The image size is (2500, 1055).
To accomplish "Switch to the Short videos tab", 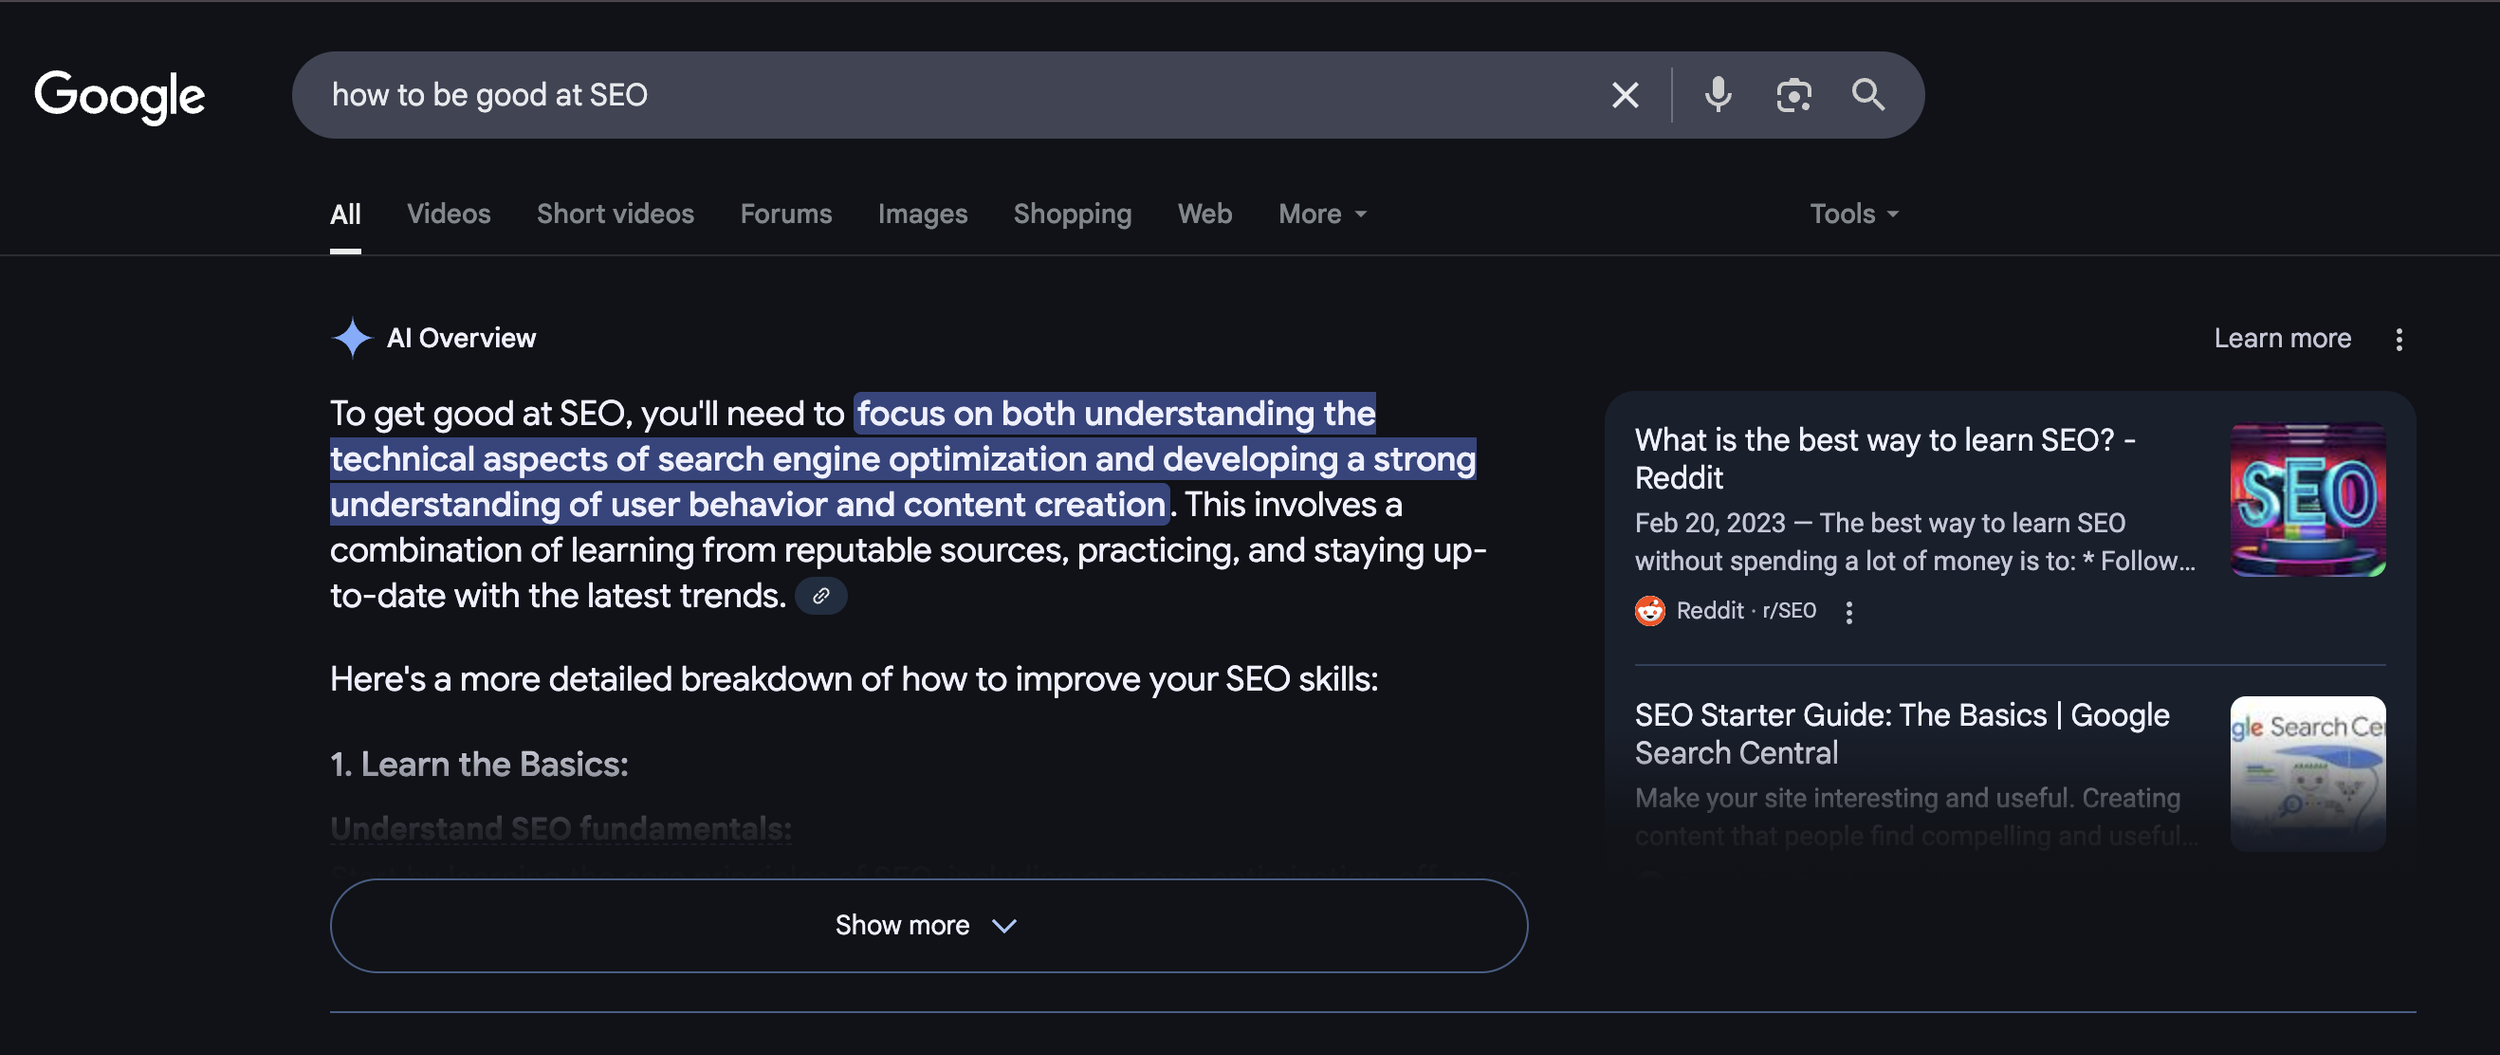I will (615, 214).
